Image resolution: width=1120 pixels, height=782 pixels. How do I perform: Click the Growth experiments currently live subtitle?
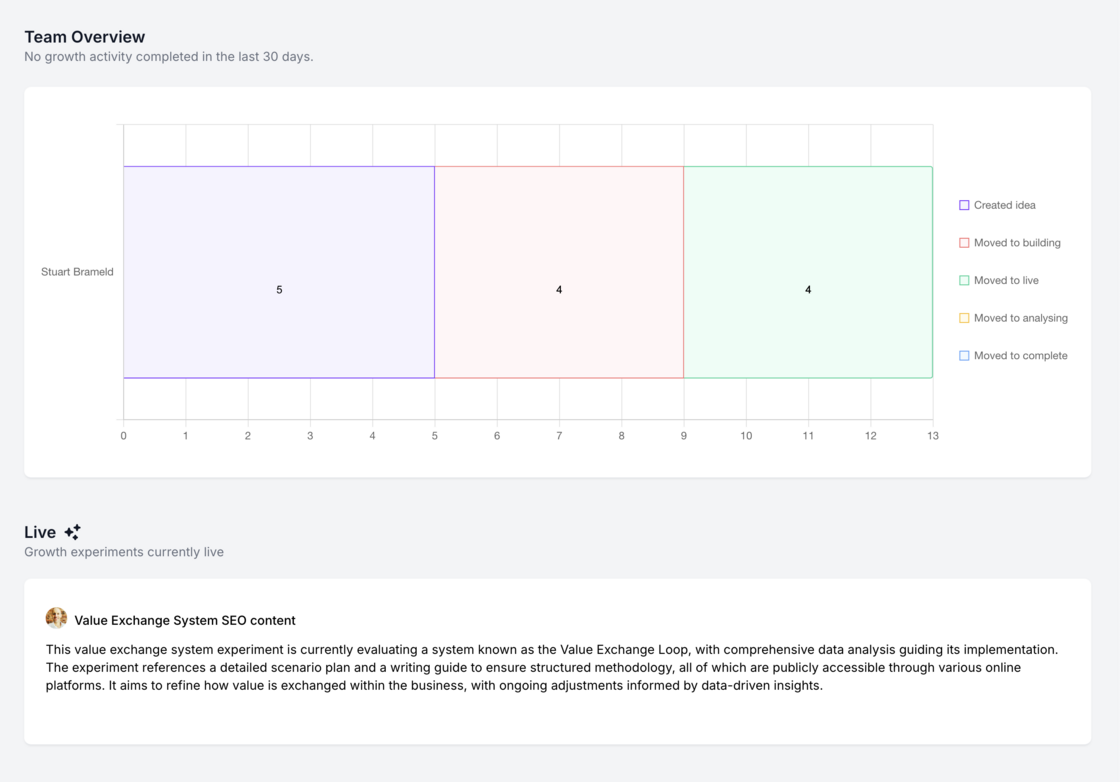[x=124, y=552]
